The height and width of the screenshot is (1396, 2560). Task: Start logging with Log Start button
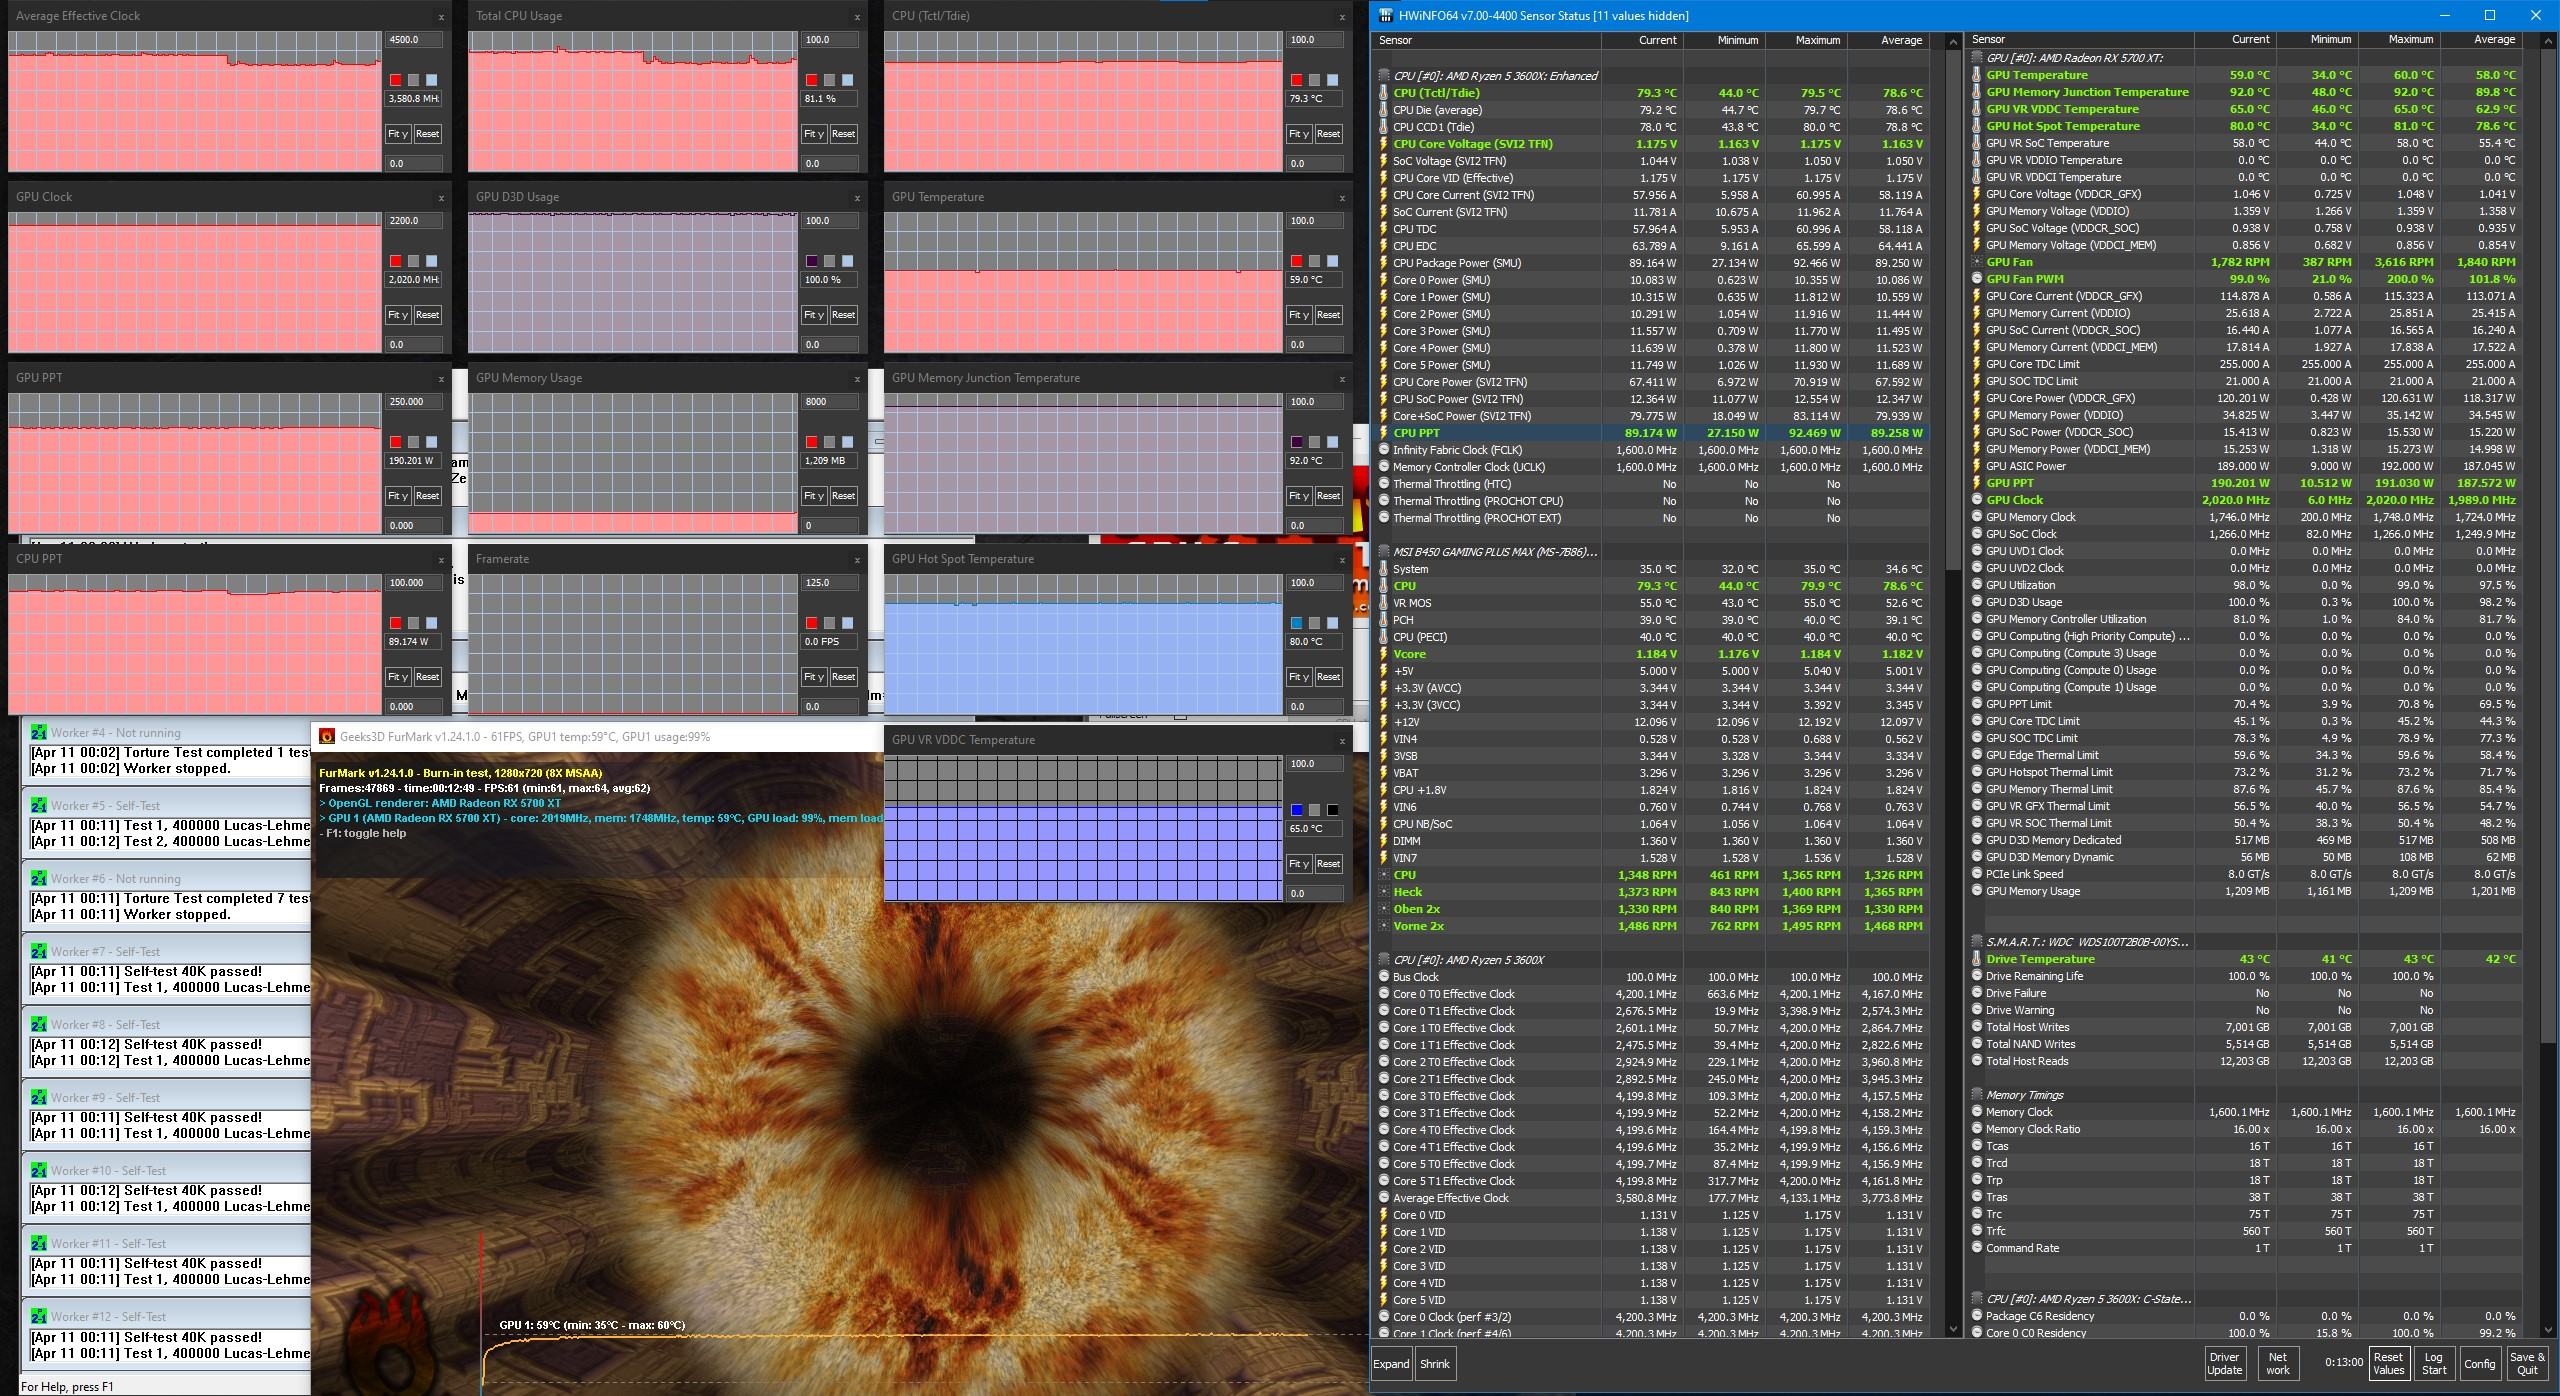2434,1364
